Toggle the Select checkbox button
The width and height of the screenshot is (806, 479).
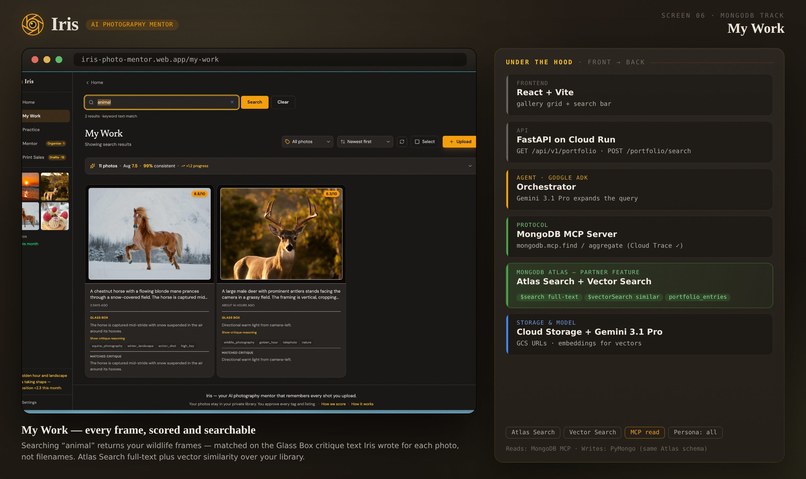[x=425, y=141]
